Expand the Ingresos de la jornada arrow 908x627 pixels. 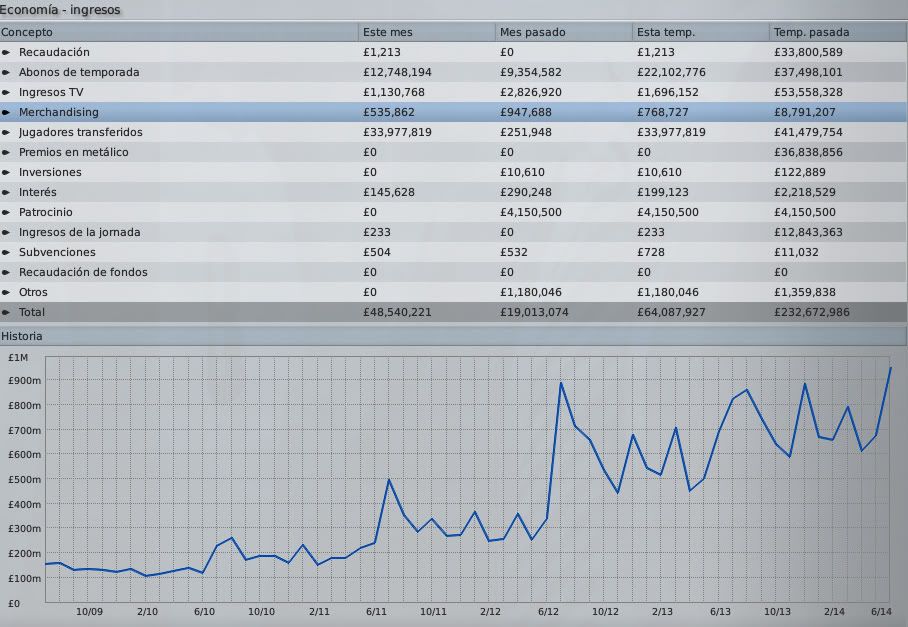coord(6,232)
